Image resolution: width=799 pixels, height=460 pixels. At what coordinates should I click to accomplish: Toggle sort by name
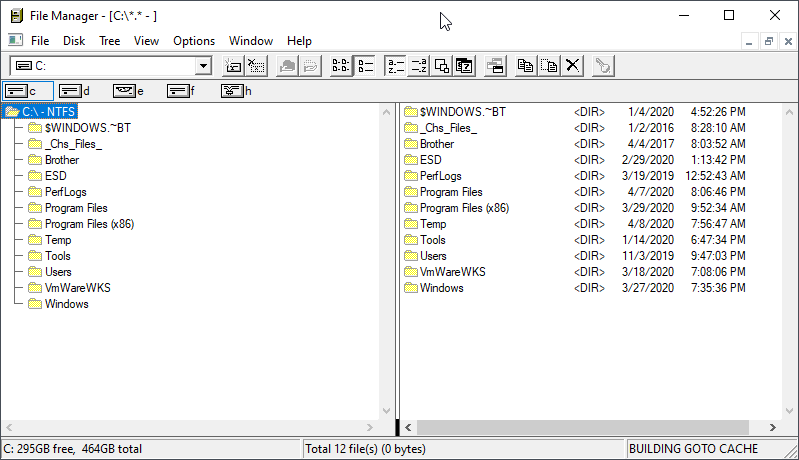[x=395, y=66]
